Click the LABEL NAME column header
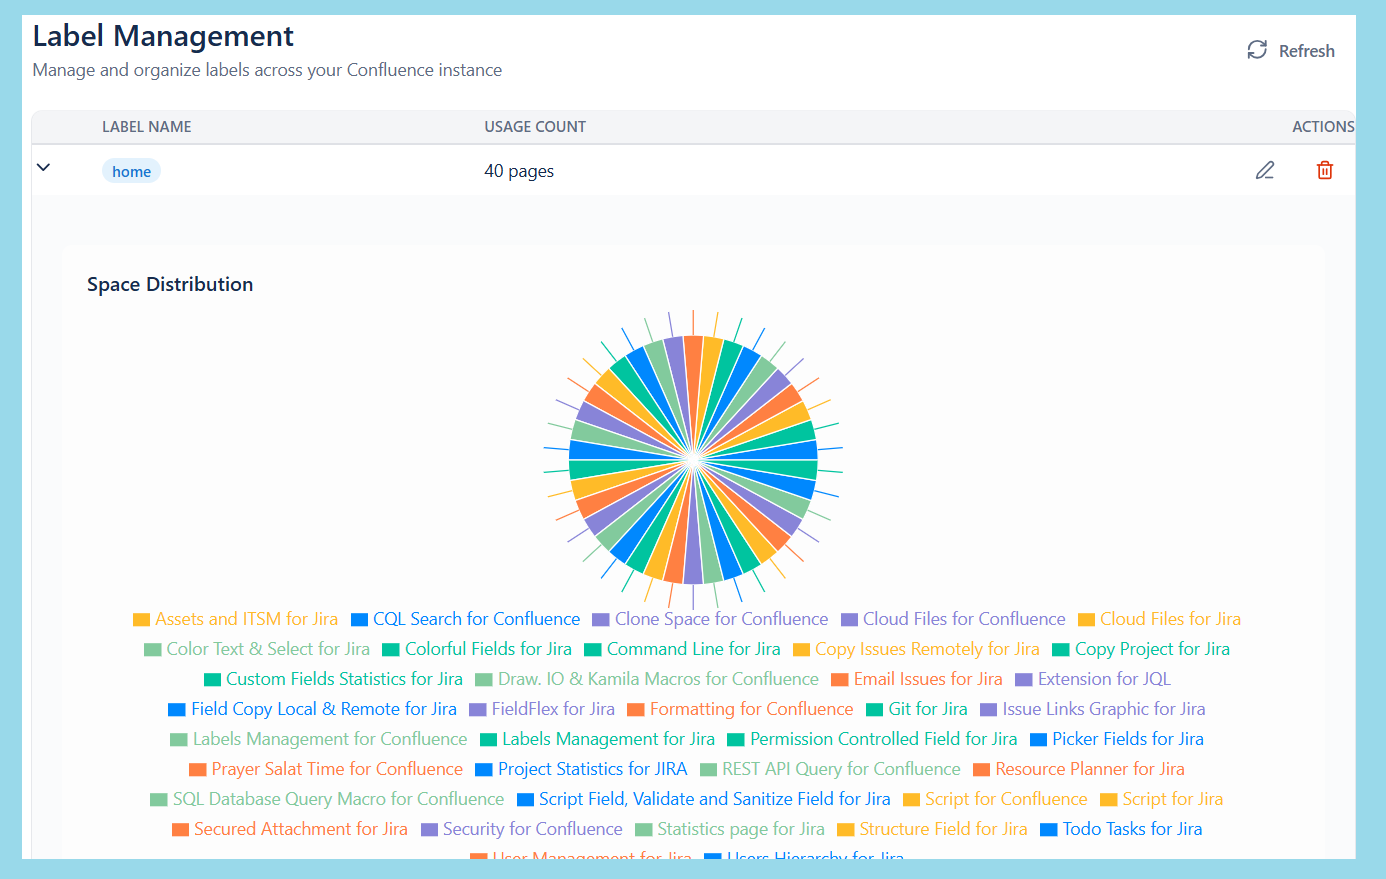The height and width of the screenshot is (879, 1386). (x=147, y=127)
